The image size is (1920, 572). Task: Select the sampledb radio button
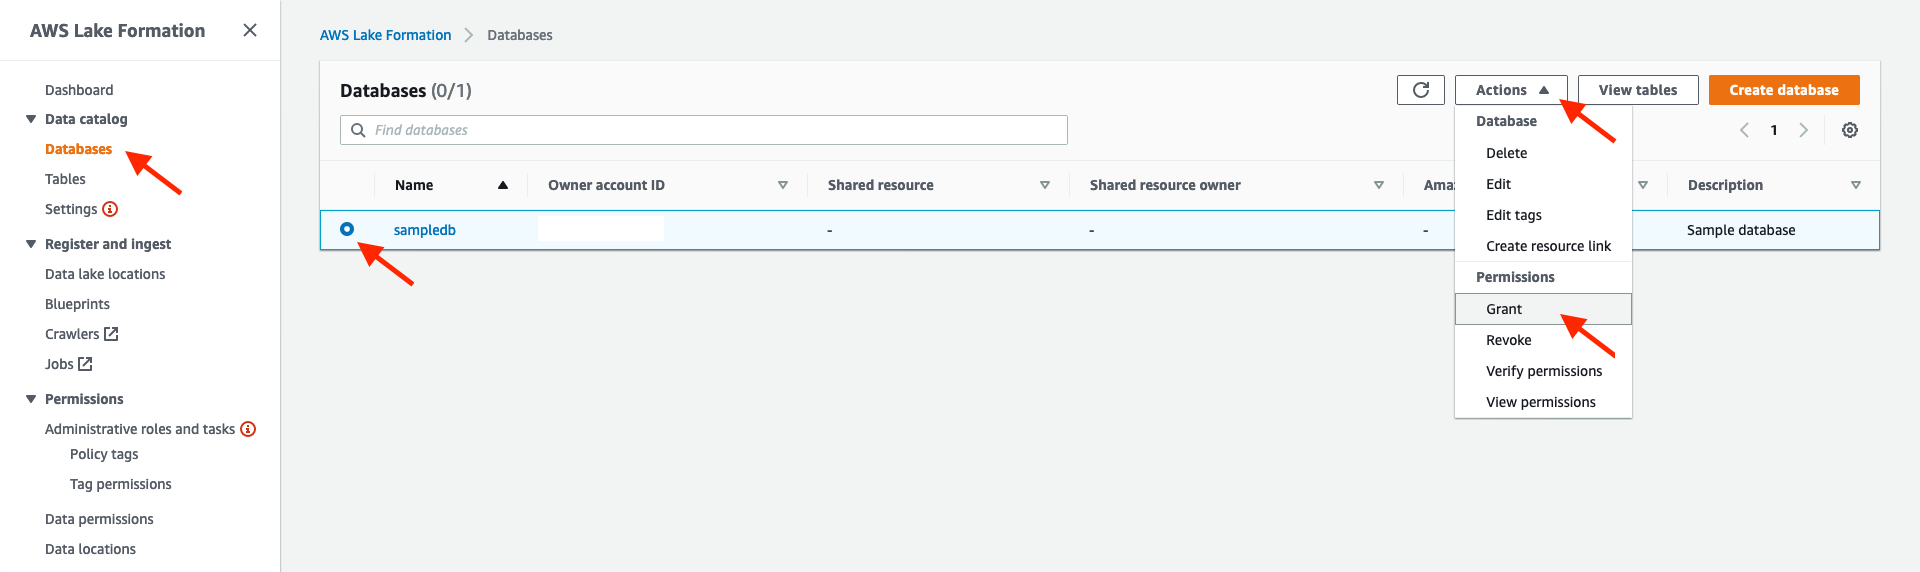pyautogui.click(x=347, y=229)
